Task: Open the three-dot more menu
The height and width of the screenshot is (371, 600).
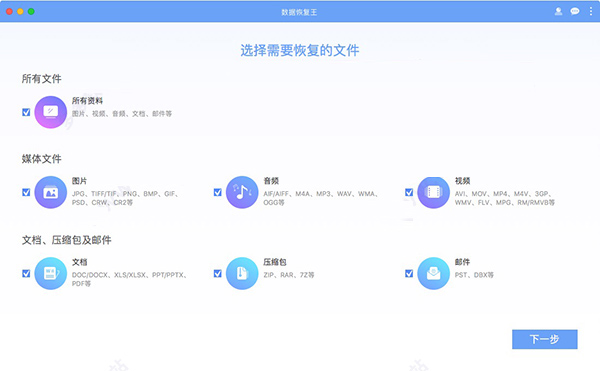Action: point(591,11)
